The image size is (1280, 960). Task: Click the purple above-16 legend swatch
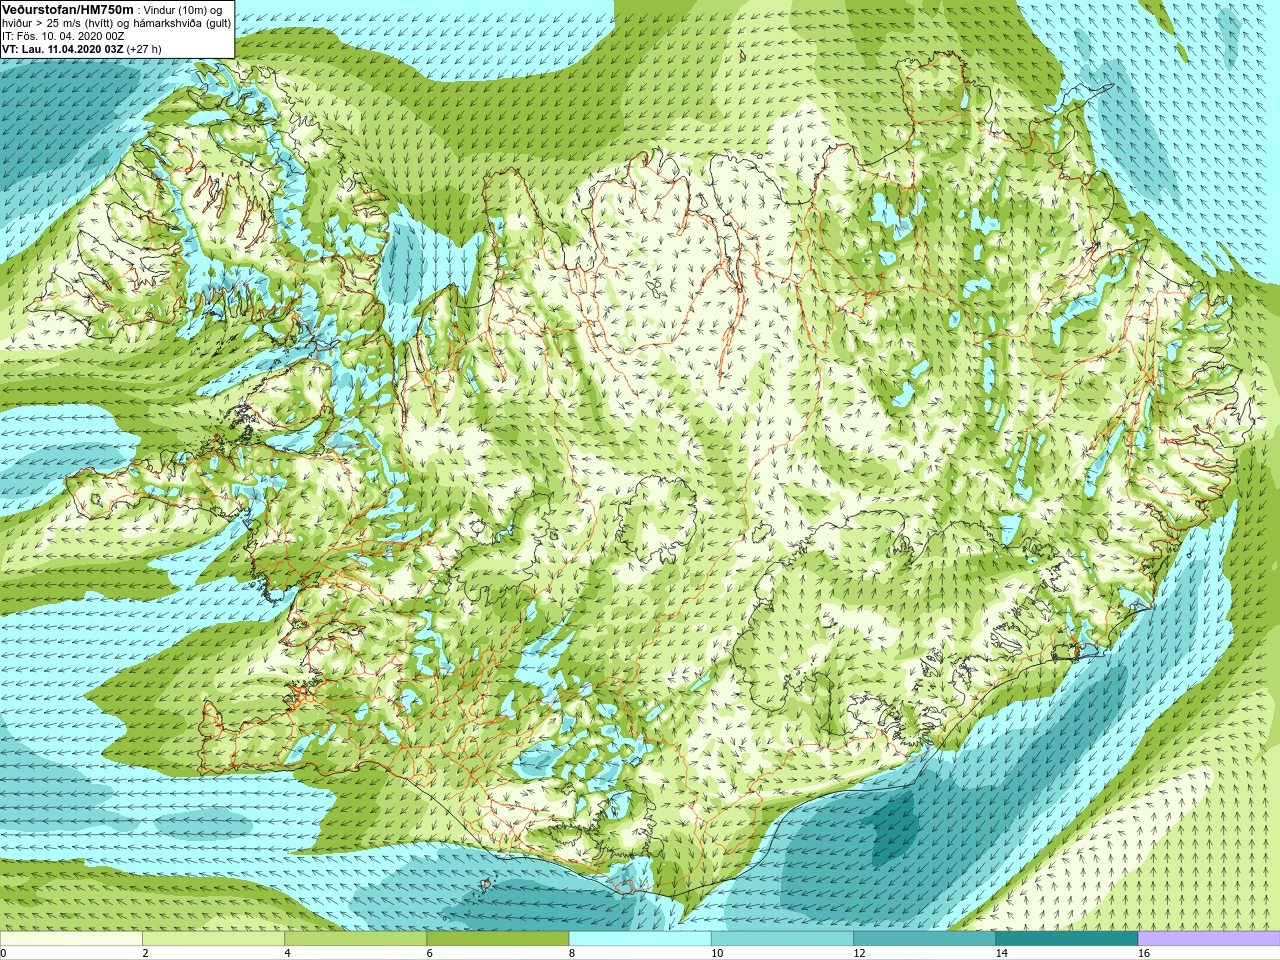pyautogui.click(x=1209, y=939)
